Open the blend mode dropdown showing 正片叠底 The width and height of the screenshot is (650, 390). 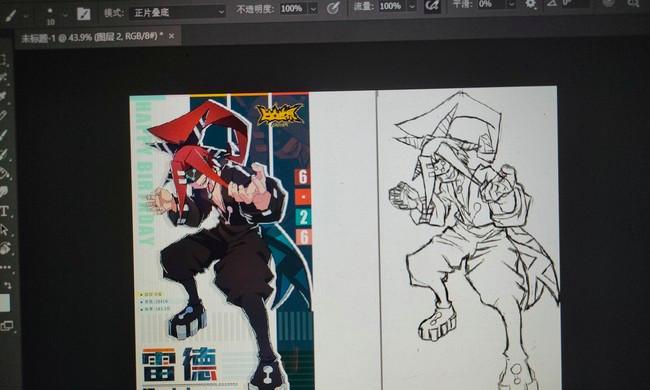(x=177, y=12)
